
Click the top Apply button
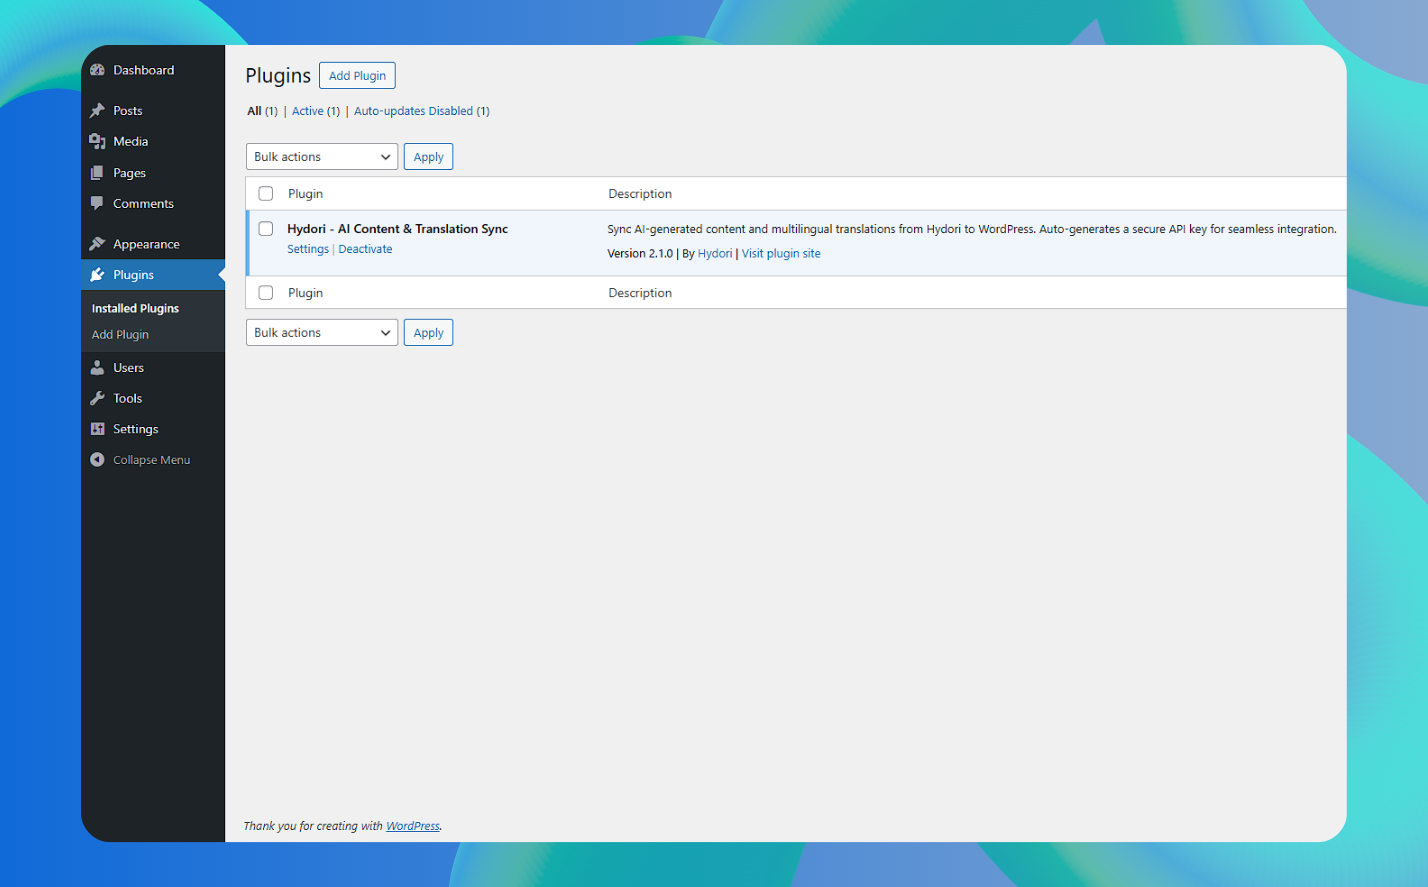click(428, 157)
